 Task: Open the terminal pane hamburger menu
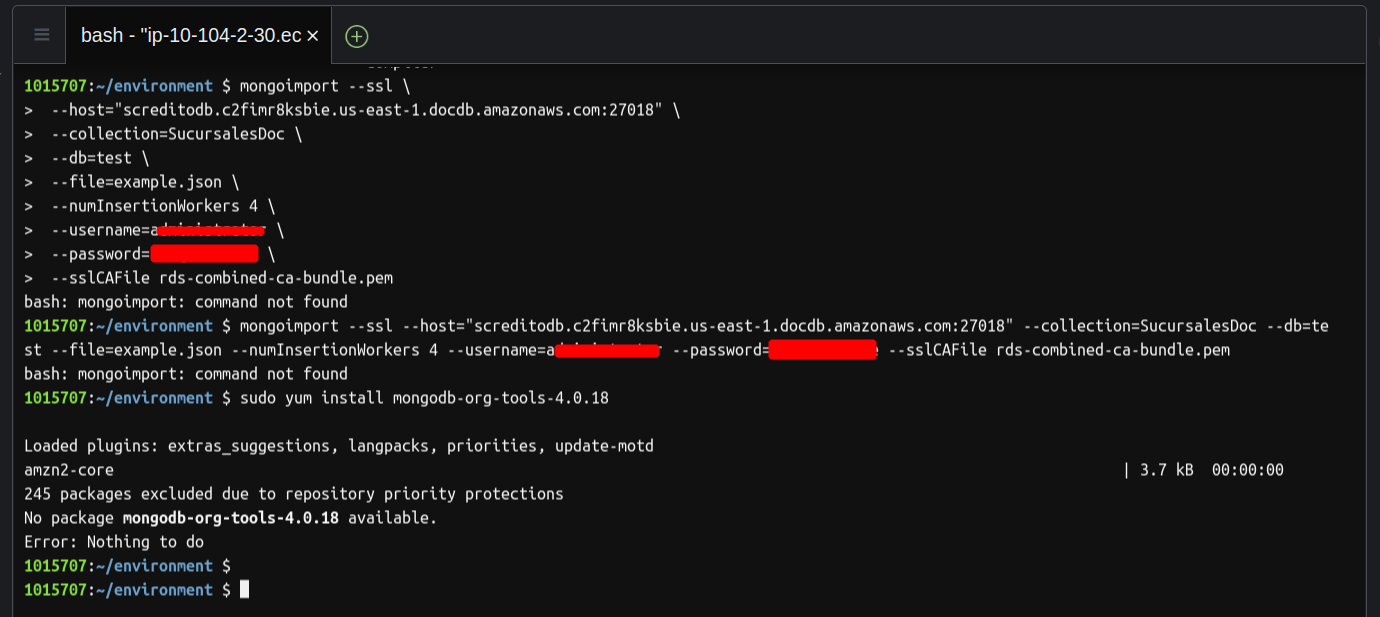pos(42,35)
